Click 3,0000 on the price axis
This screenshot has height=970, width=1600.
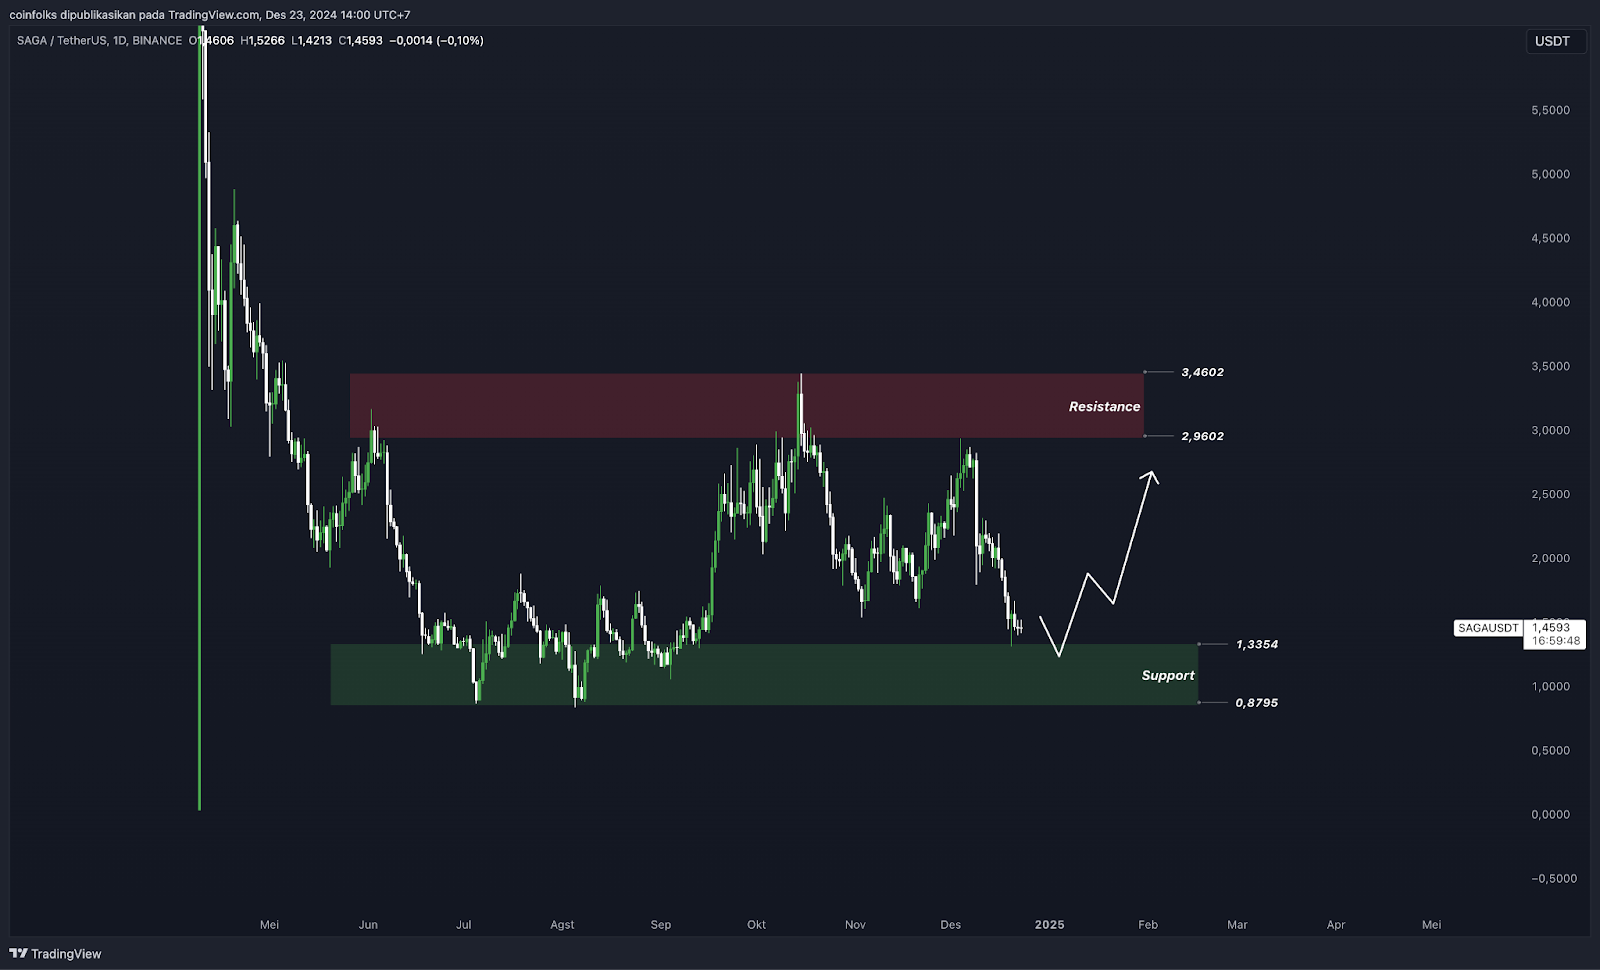point(1550,430)
